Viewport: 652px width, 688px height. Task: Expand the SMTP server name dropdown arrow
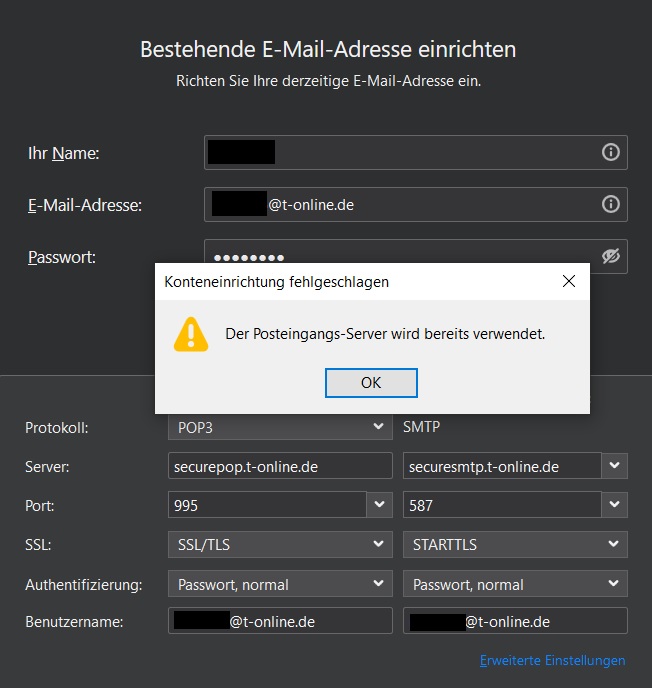(615, 466)
